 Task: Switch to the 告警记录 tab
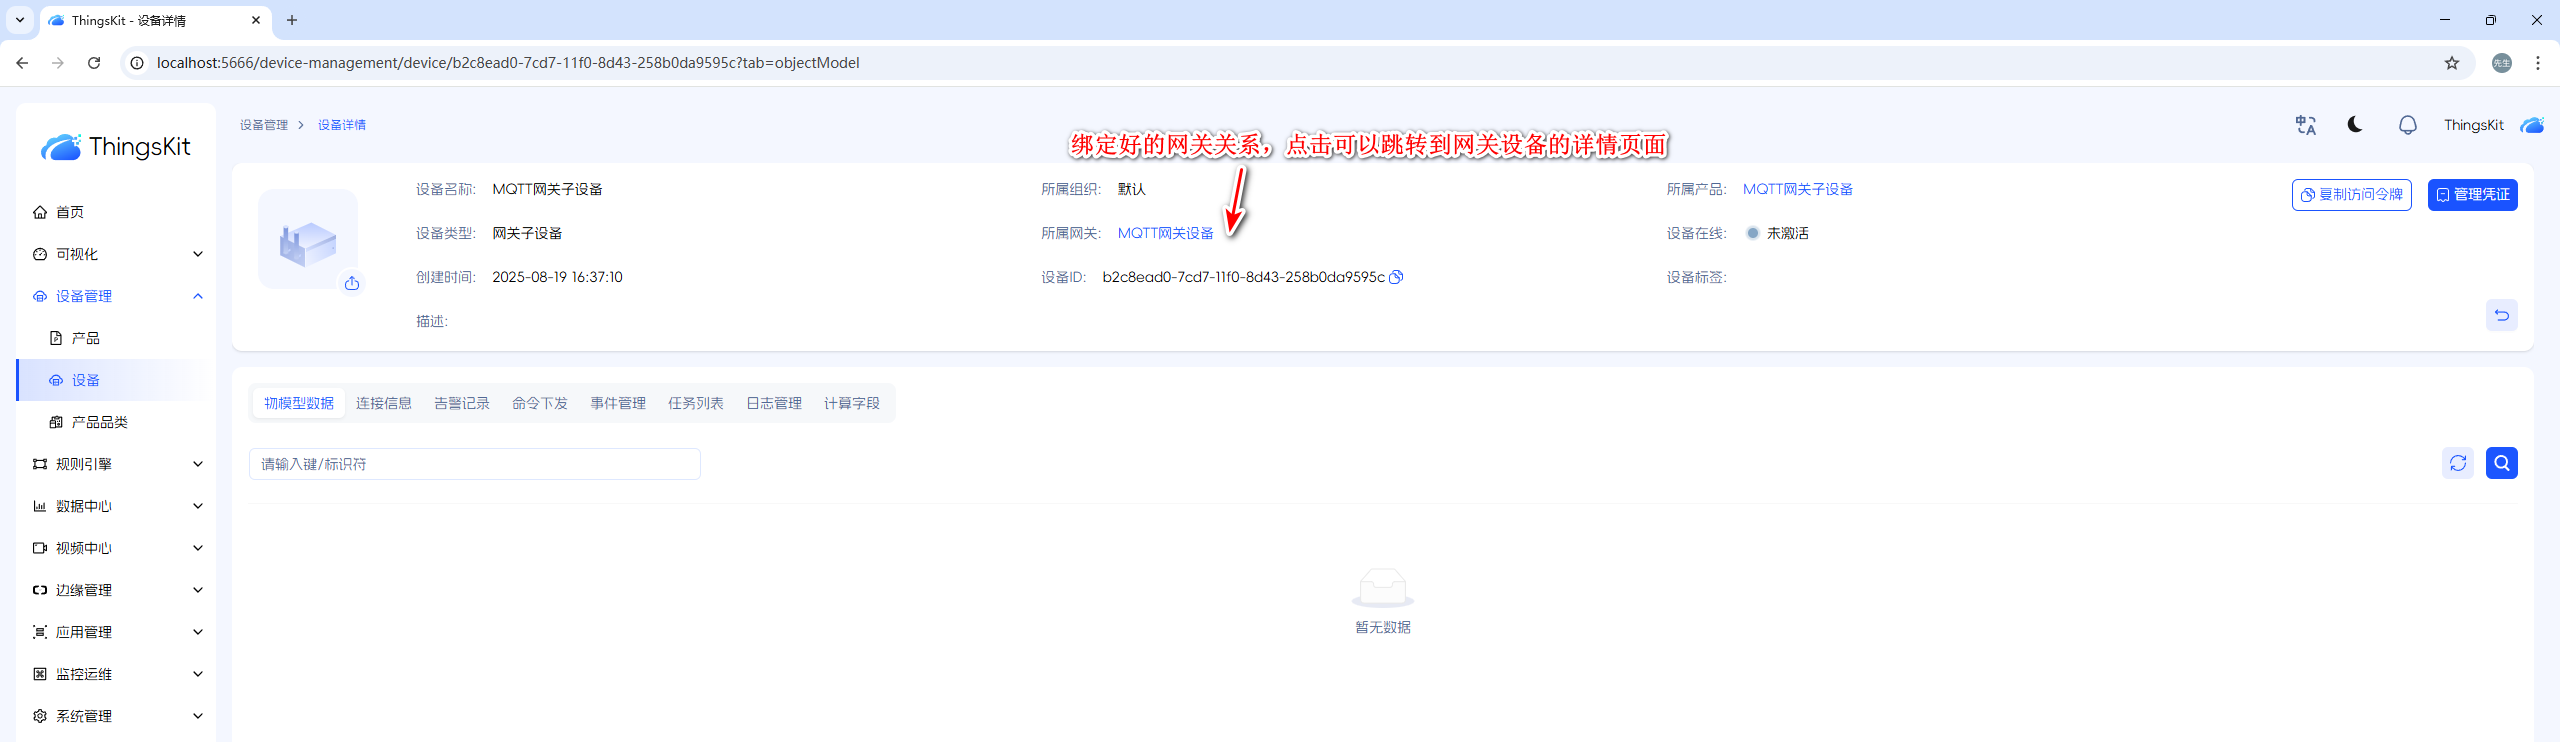pos(461,403)
